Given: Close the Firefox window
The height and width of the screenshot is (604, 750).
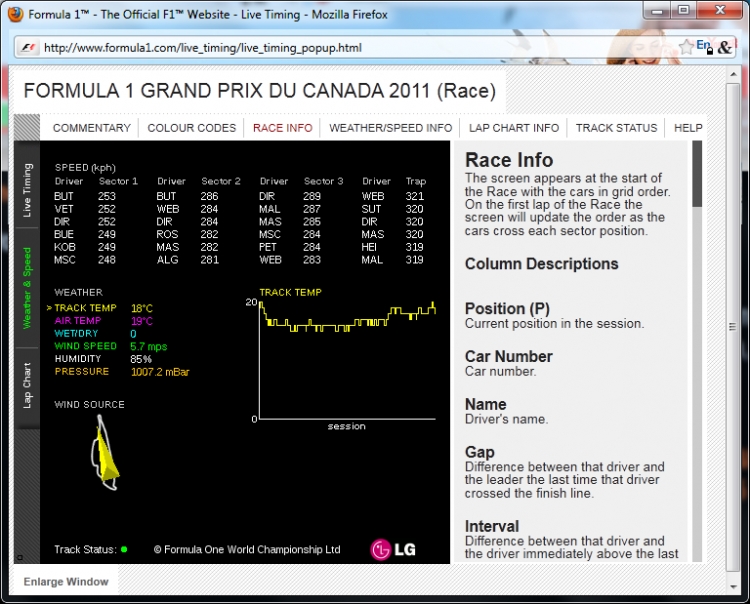Looking at the screenshot, I should pos(720,11).
